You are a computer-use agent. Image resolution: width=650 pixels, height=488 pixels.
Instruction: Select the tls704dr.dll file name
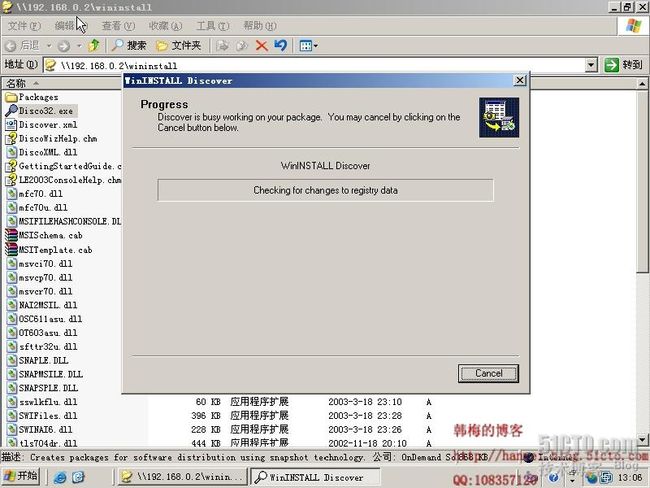click(x=48, y=443)
